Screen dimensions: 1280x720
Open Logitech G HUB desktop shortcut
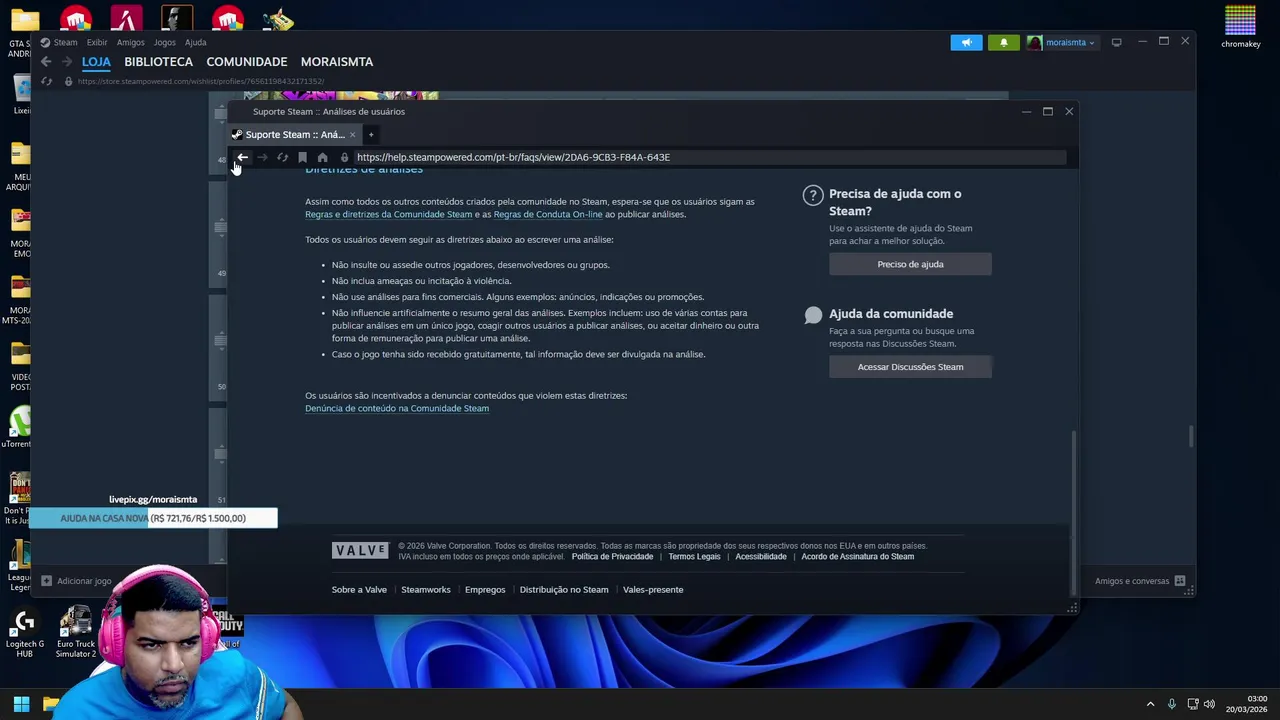24,632
